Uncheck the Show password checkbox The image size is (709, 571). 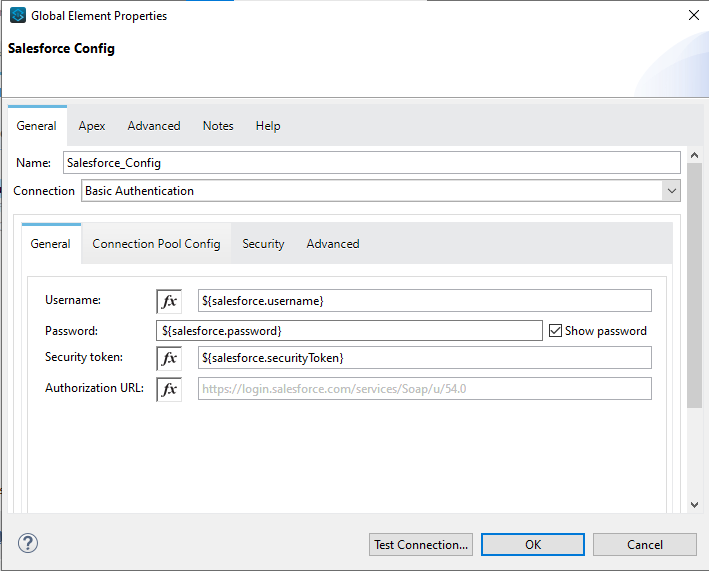(555, 330)
